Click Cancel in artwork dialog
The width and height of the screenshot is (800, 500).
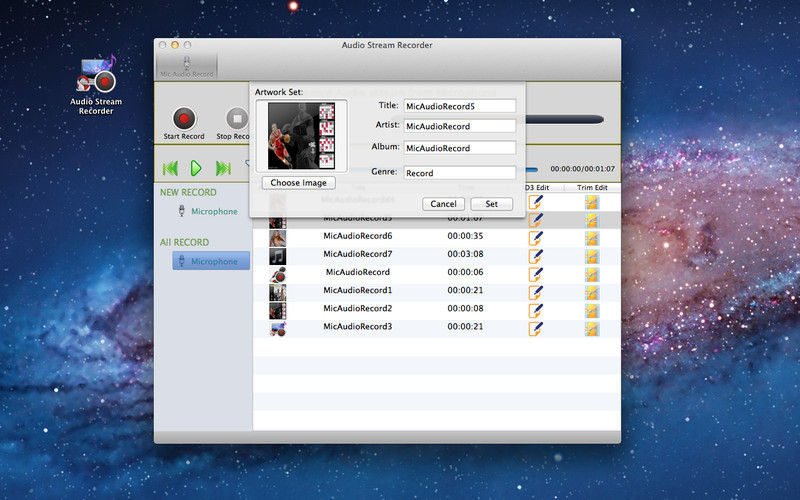[x=443, y=204]
